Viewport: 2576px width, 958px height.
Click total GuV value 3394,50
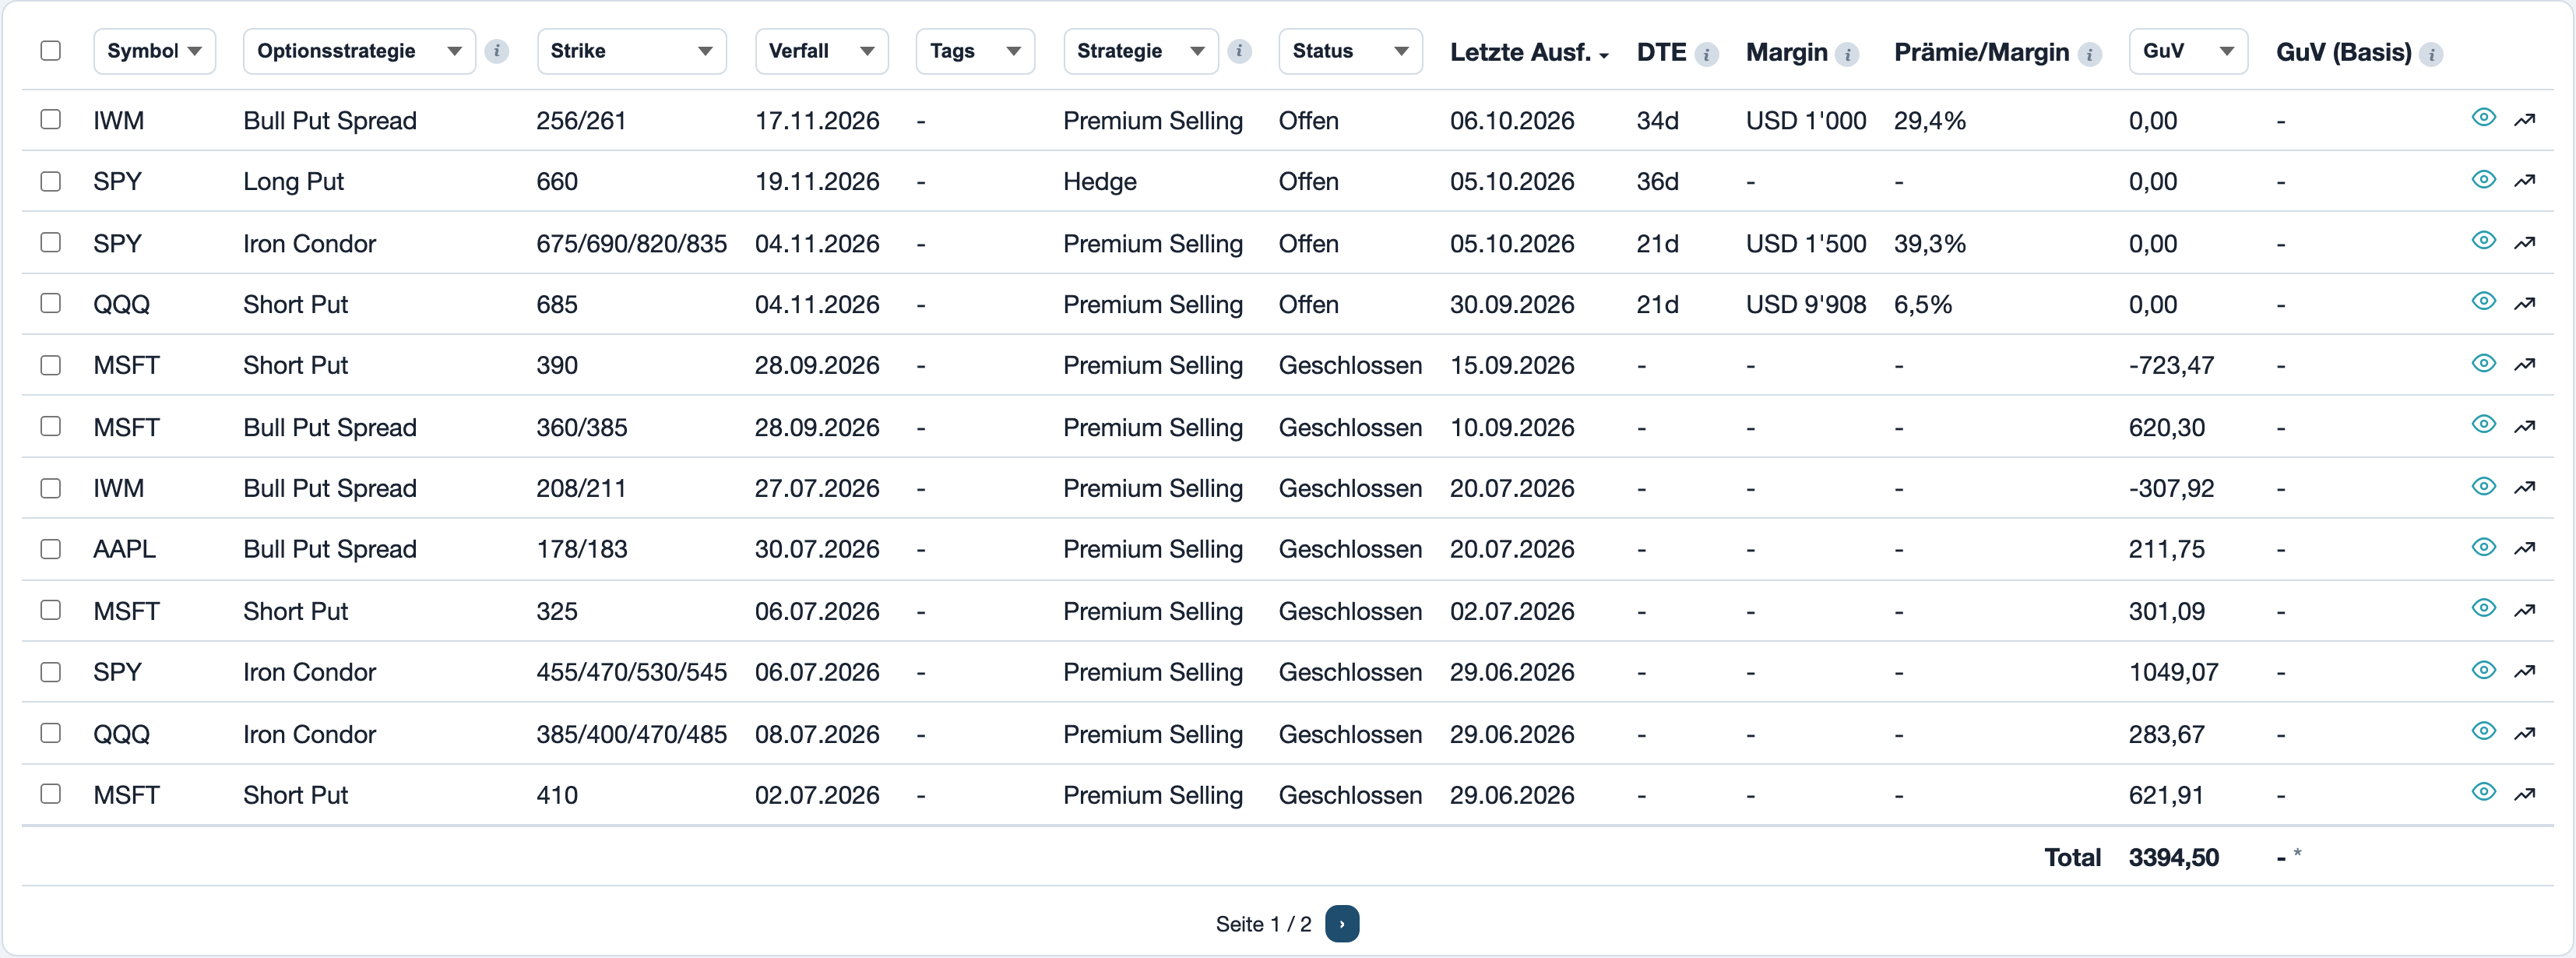(2173, 857)
